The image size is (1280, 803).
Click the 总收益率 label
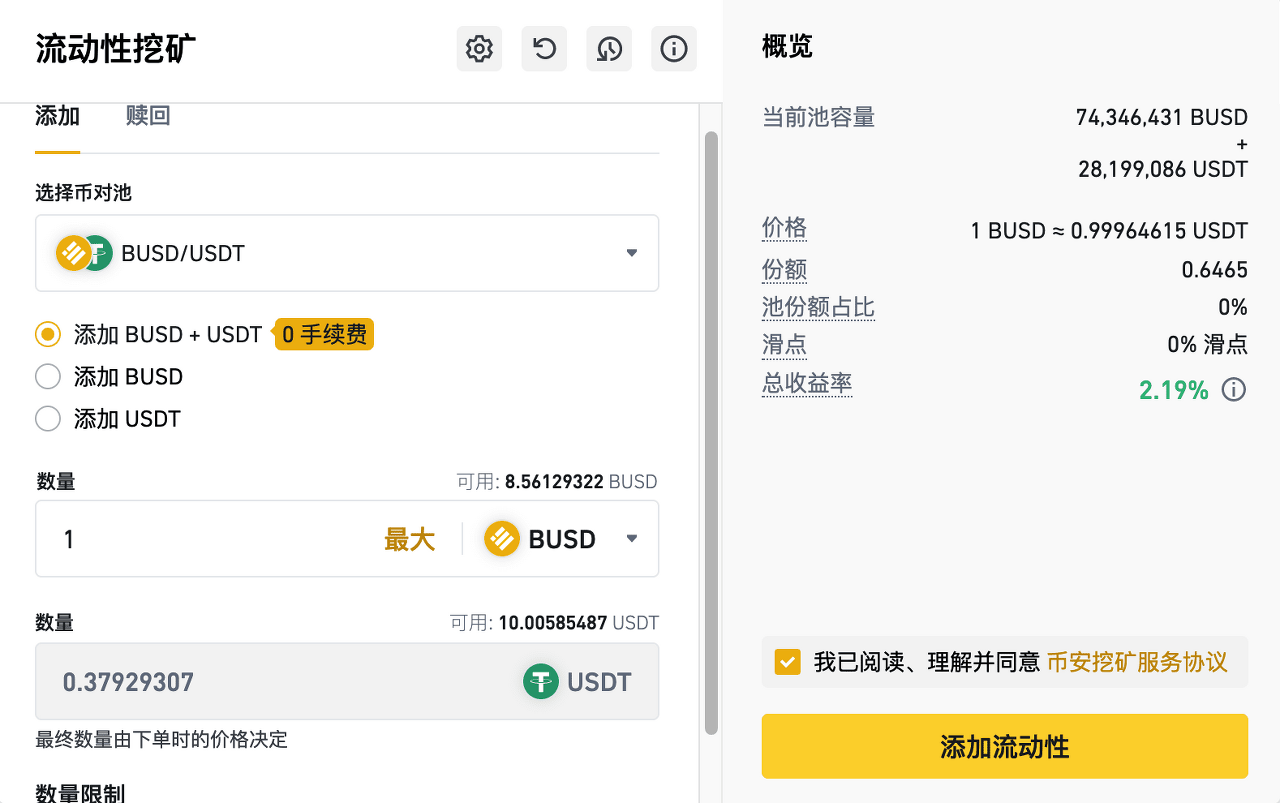pyautogui.click(x=807, y=383)
